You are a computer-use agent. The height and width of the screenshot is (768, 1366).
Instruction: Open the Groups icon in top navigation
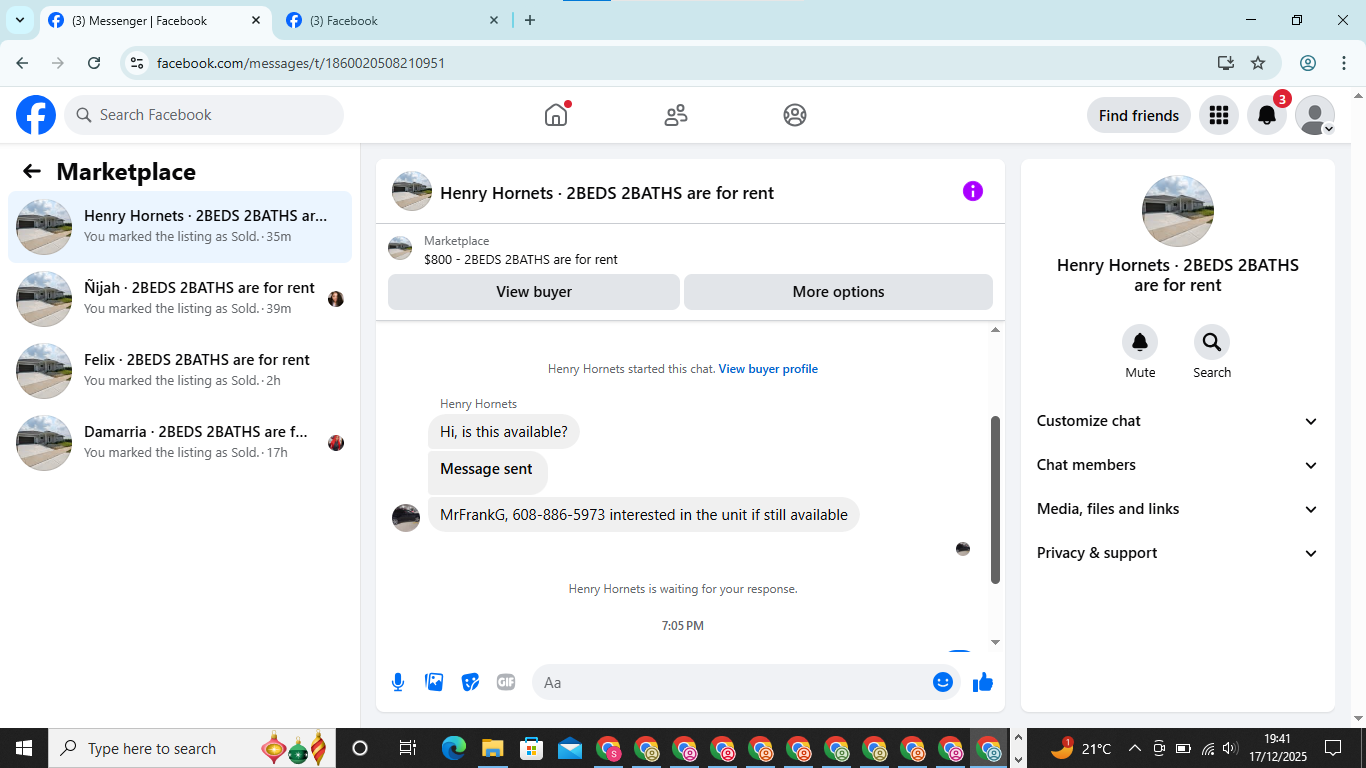(x=795, y=115)
